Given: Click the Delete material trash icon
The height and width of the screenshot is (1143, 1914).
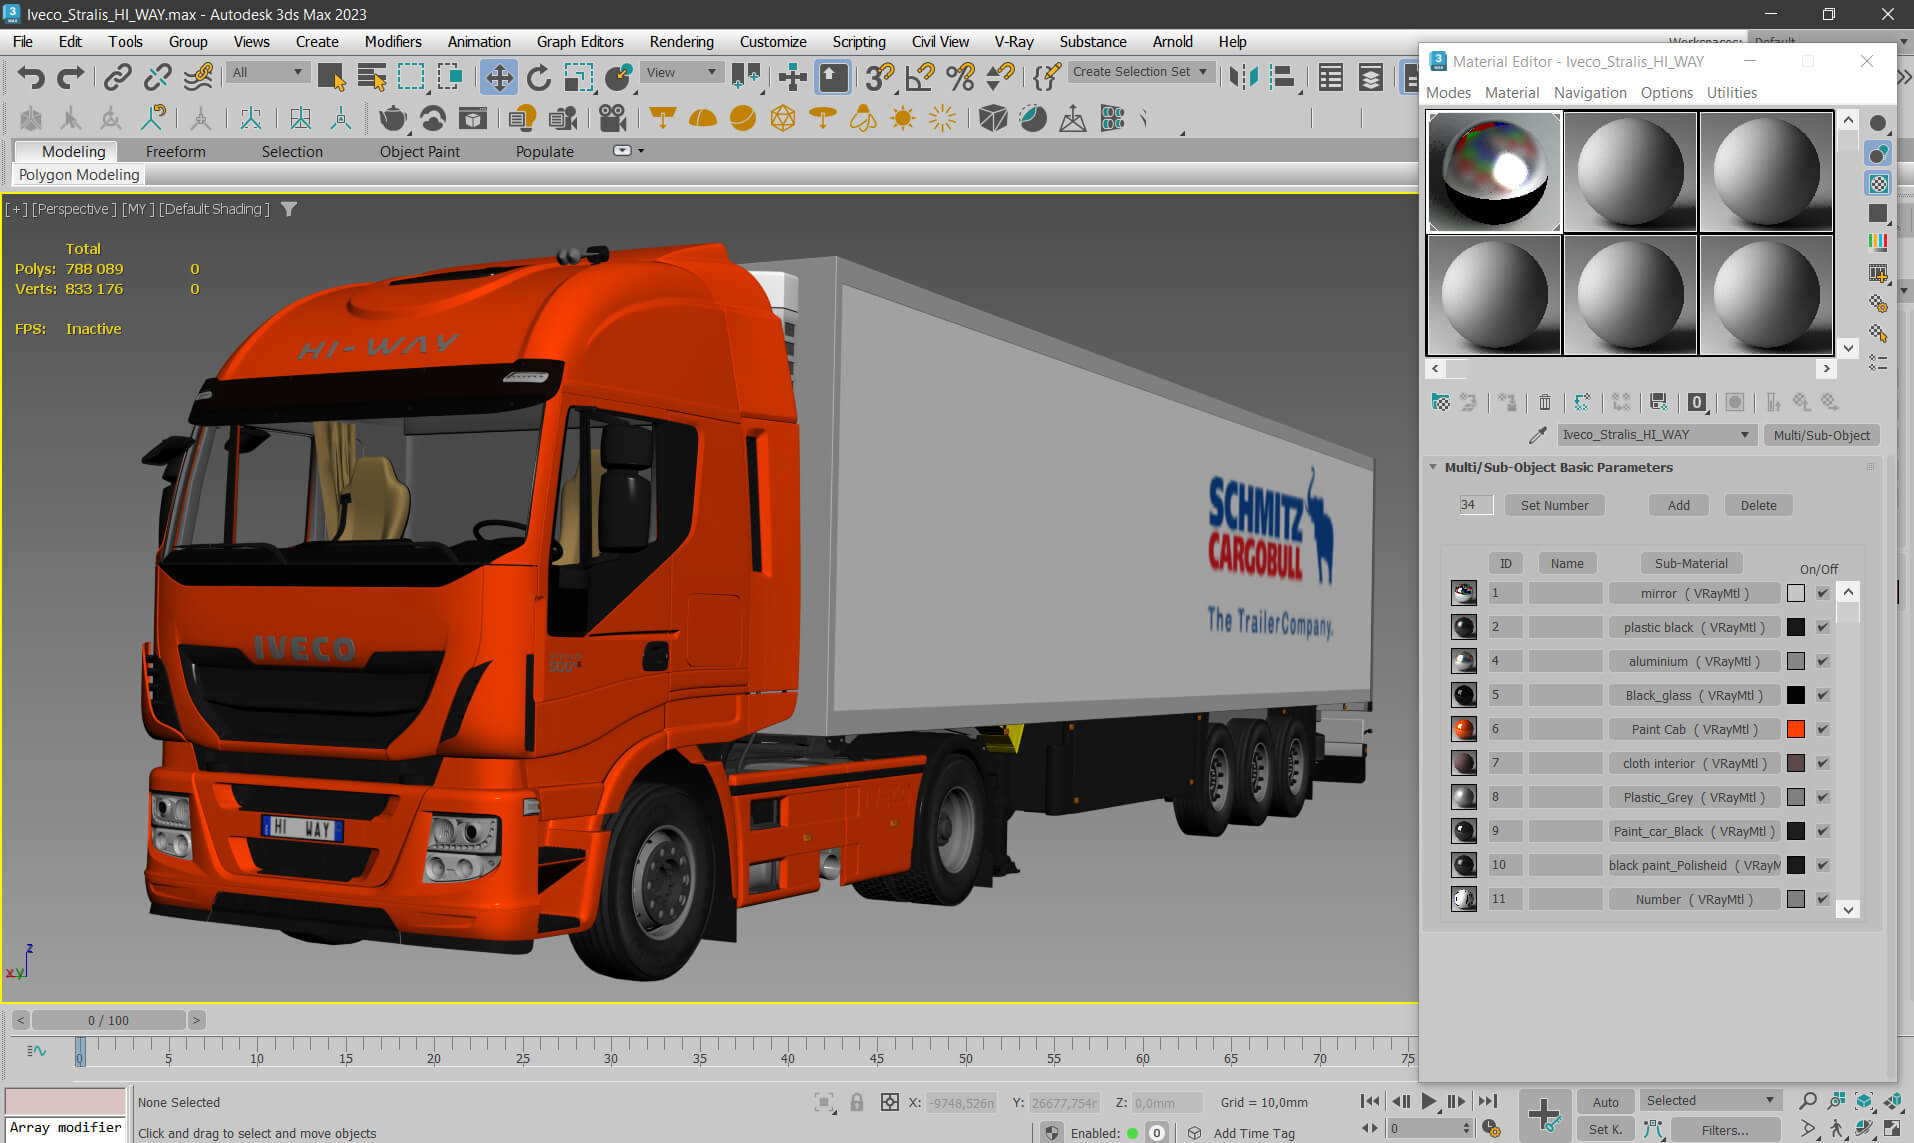Looking at the screenshot, I should tap(1545, 402).
